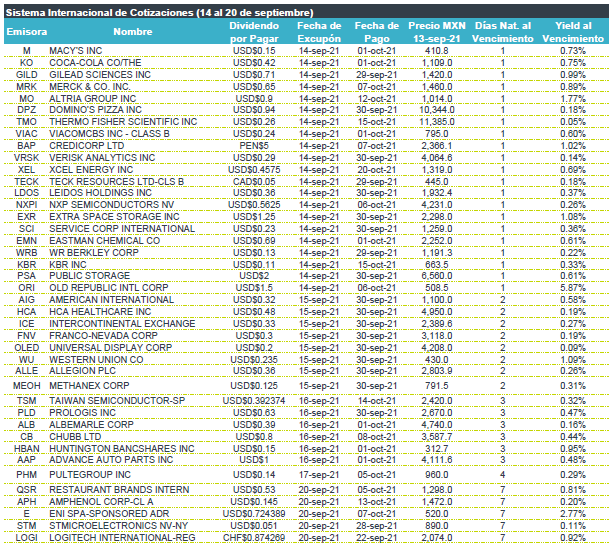
Task: Click the 'Nombre' column header
Action: point(133,32)
